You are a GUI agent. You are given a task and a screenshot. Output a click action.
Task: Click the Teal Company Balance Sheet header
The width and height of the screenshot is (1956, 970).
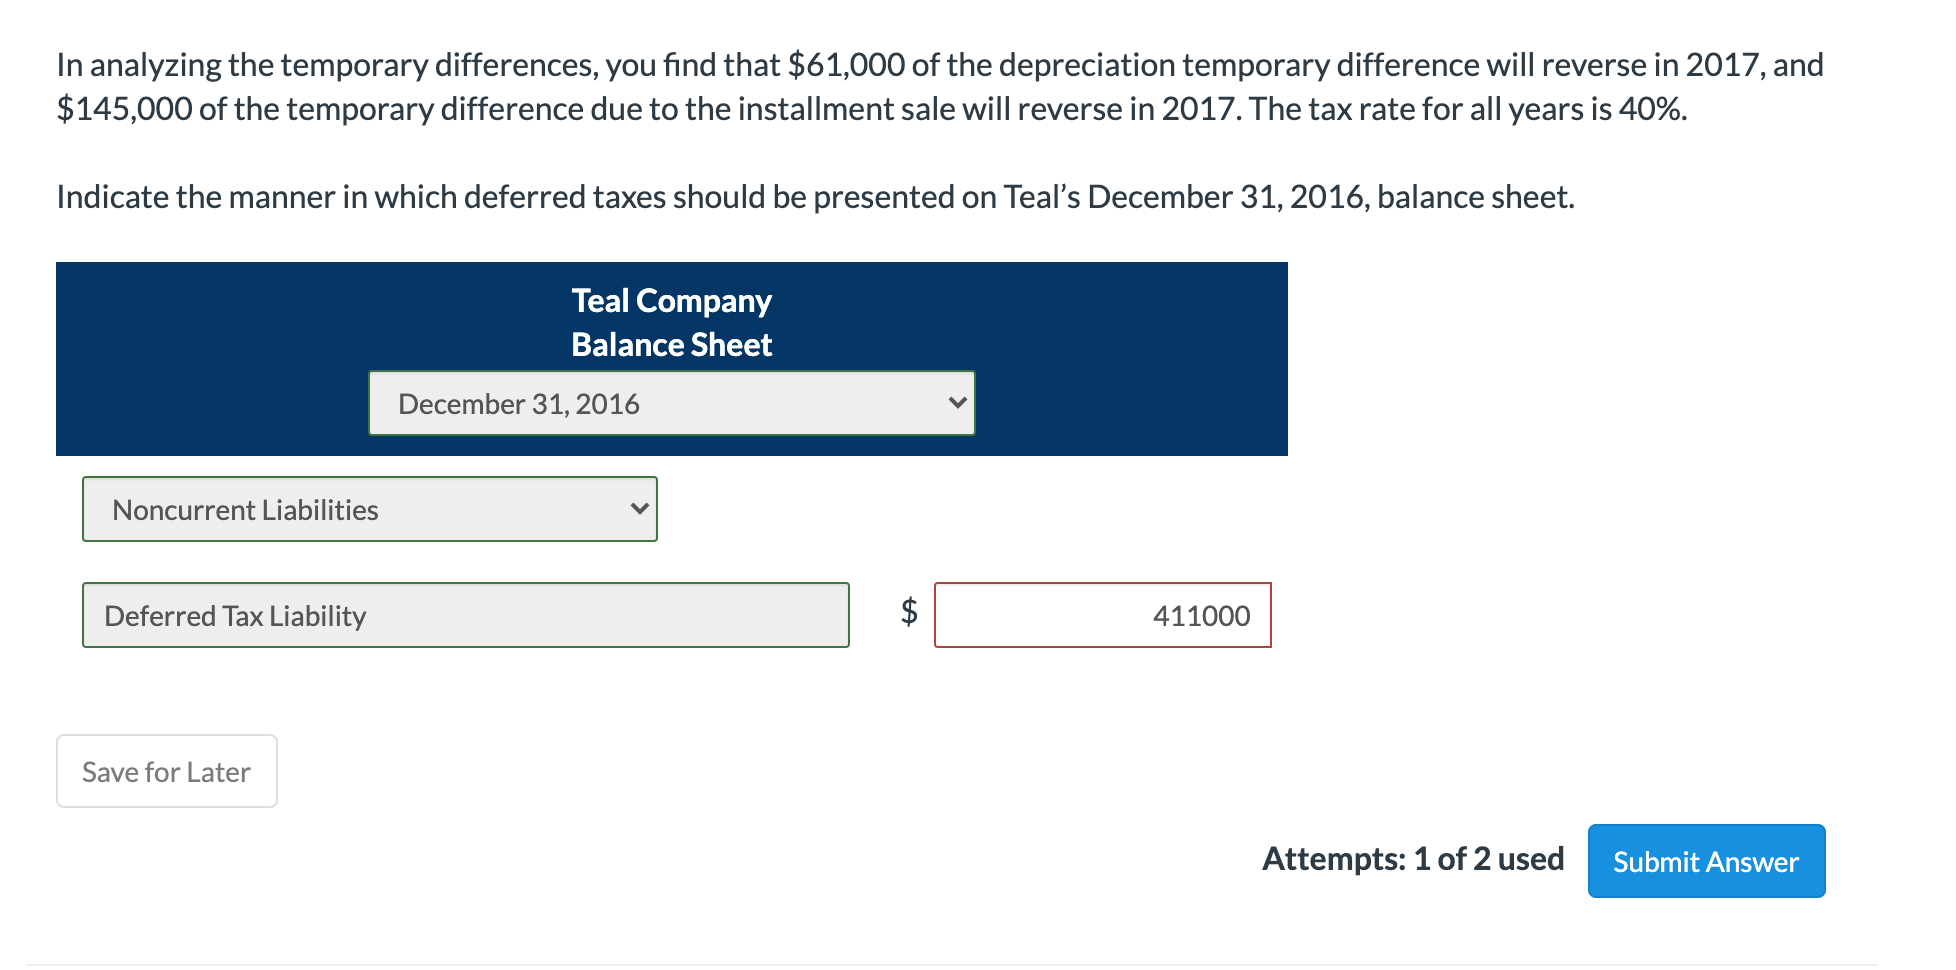pyautogui.click(x=671, y=321)
